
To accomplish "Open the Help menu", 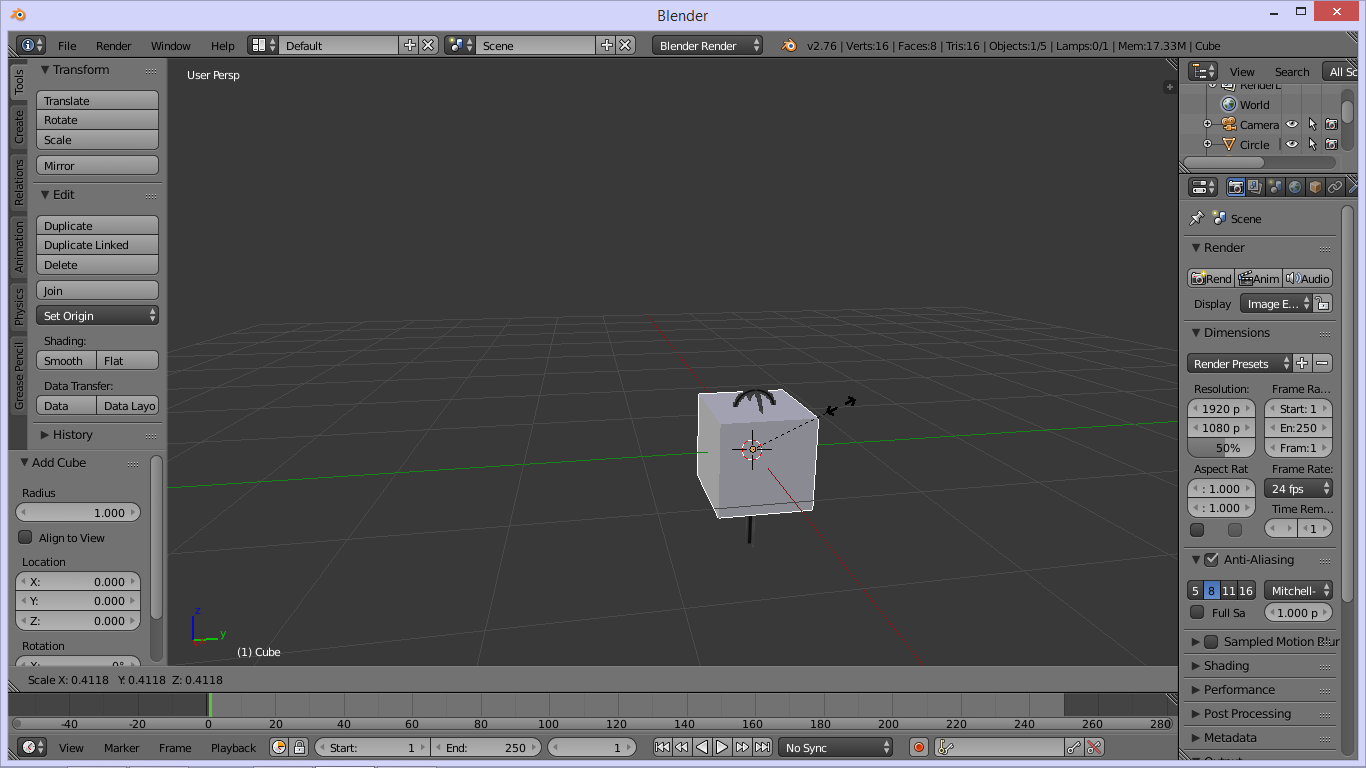I will tap(223, 45).
